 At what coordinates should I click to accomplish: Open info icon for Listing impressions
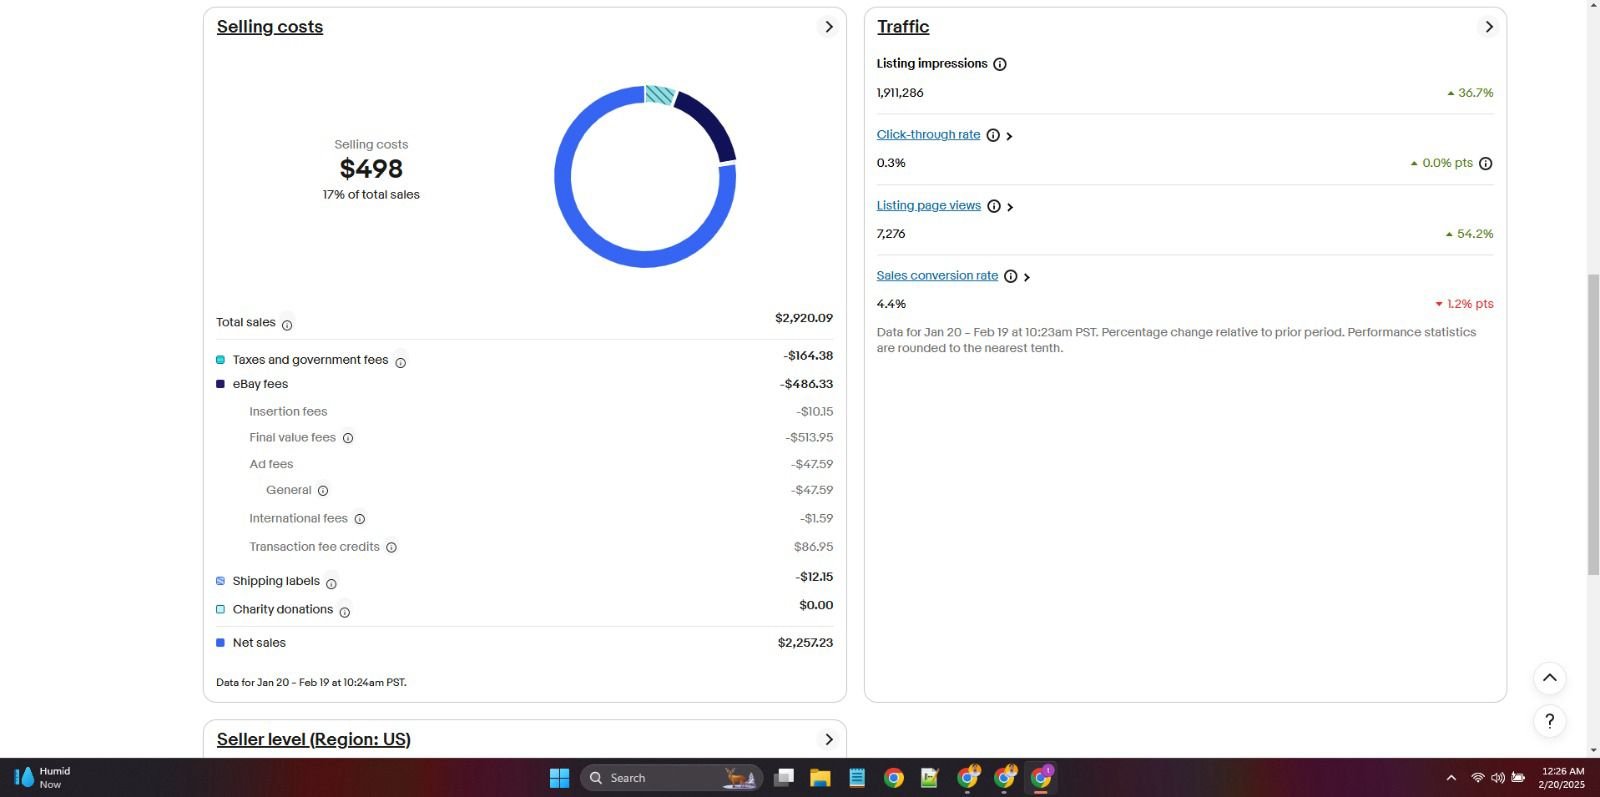(1000, 64)
